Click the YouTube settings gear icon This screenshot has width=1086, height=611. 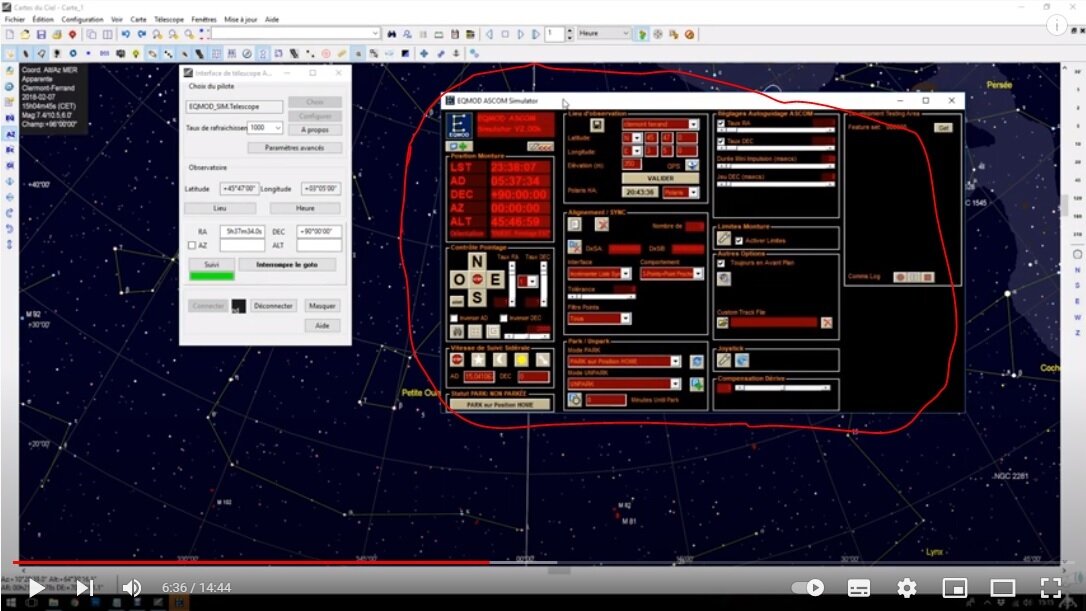907,588
